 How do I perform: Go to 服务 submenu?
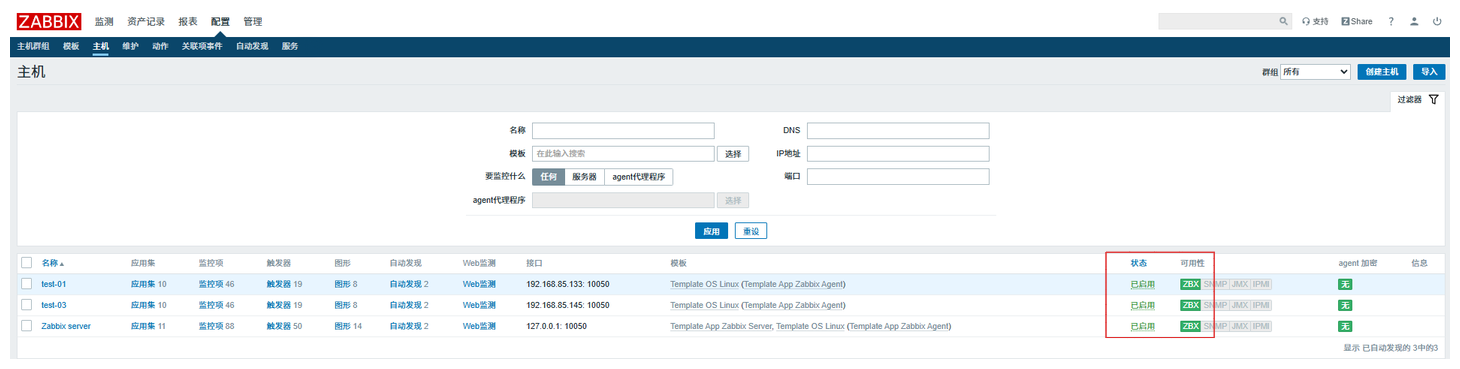[x=290, y=46]
